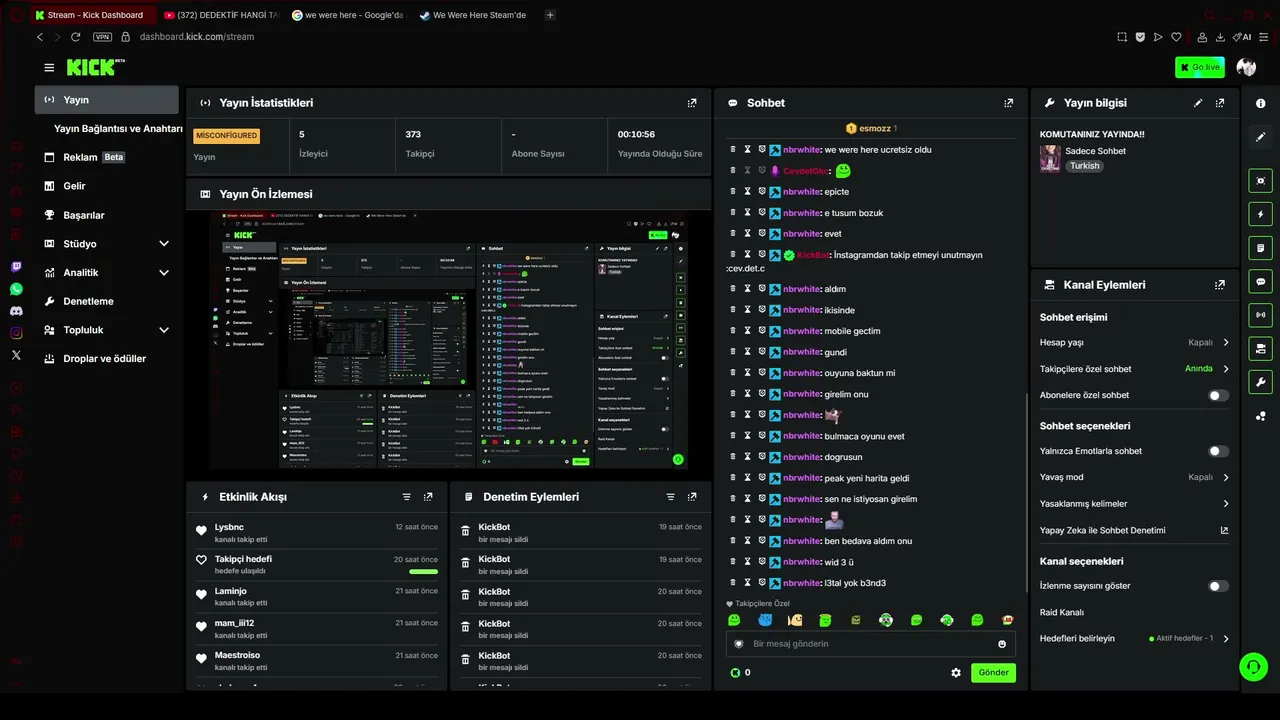Toggle the wrench widget in the right rail

(x=1260, y=382)
